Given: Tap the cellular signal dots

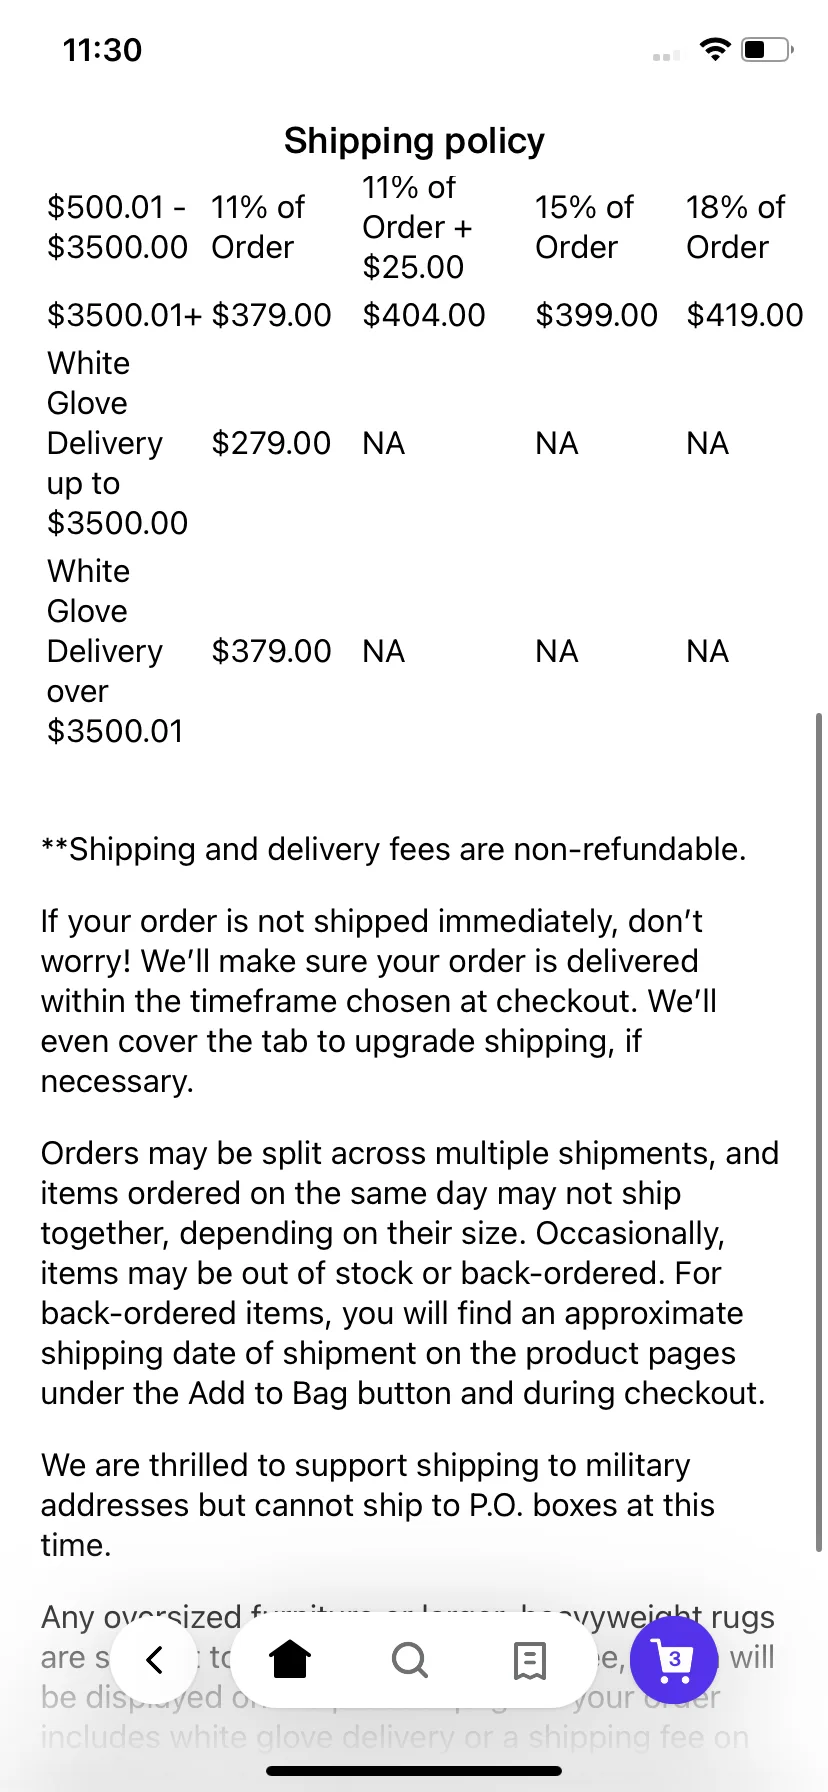Looking at the screenshot, I should 666,56.
